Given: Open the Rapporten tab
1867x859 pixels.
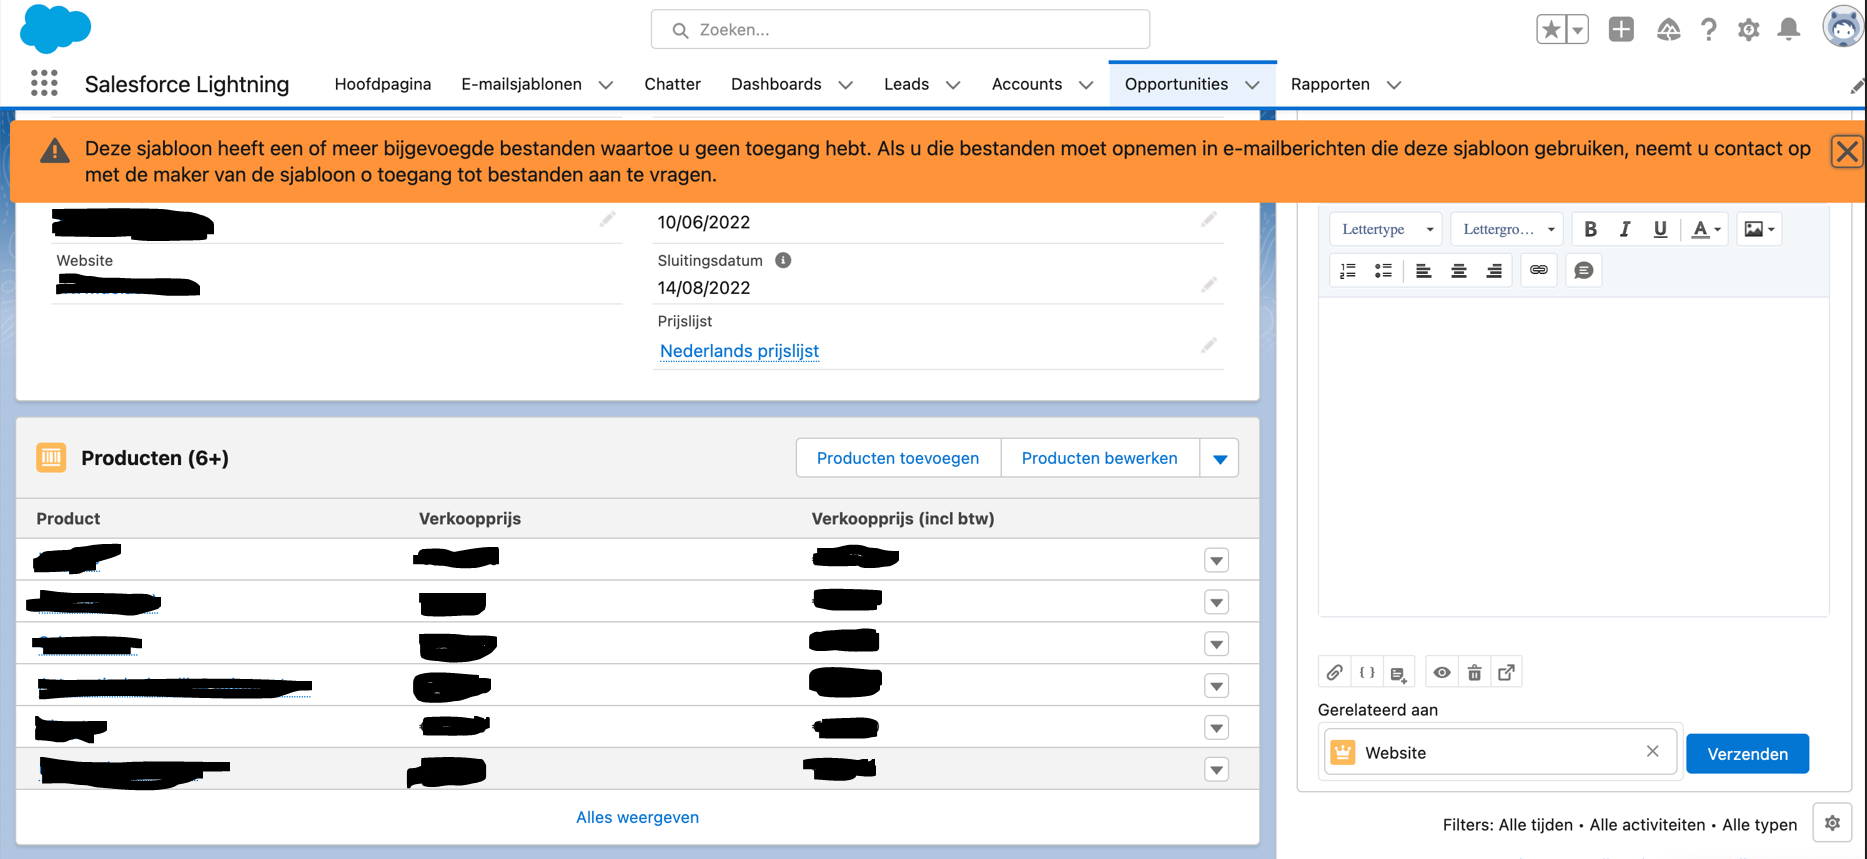Looking at the screenshot, I should 1330,84.
